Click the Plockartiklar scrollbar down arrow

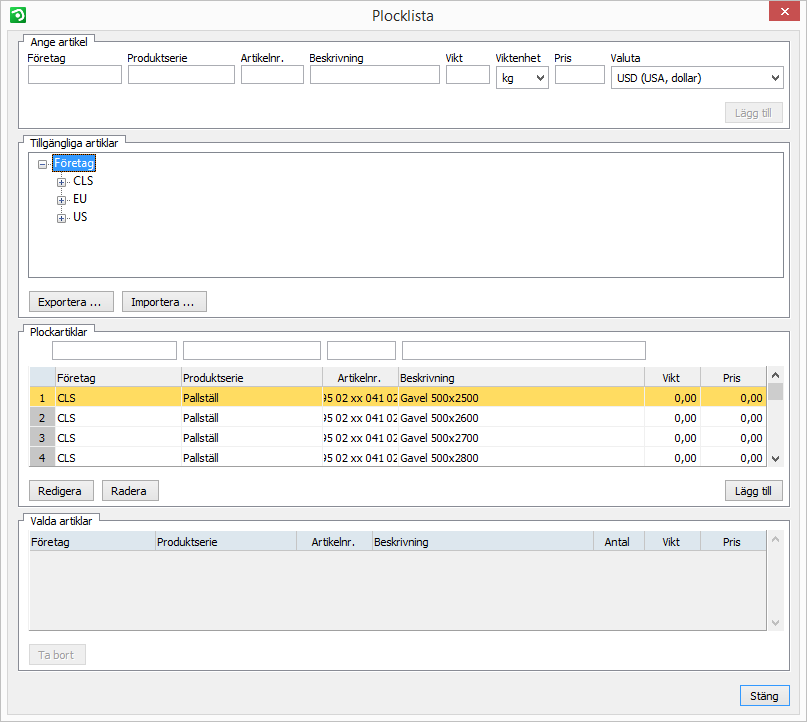[776, 459]
